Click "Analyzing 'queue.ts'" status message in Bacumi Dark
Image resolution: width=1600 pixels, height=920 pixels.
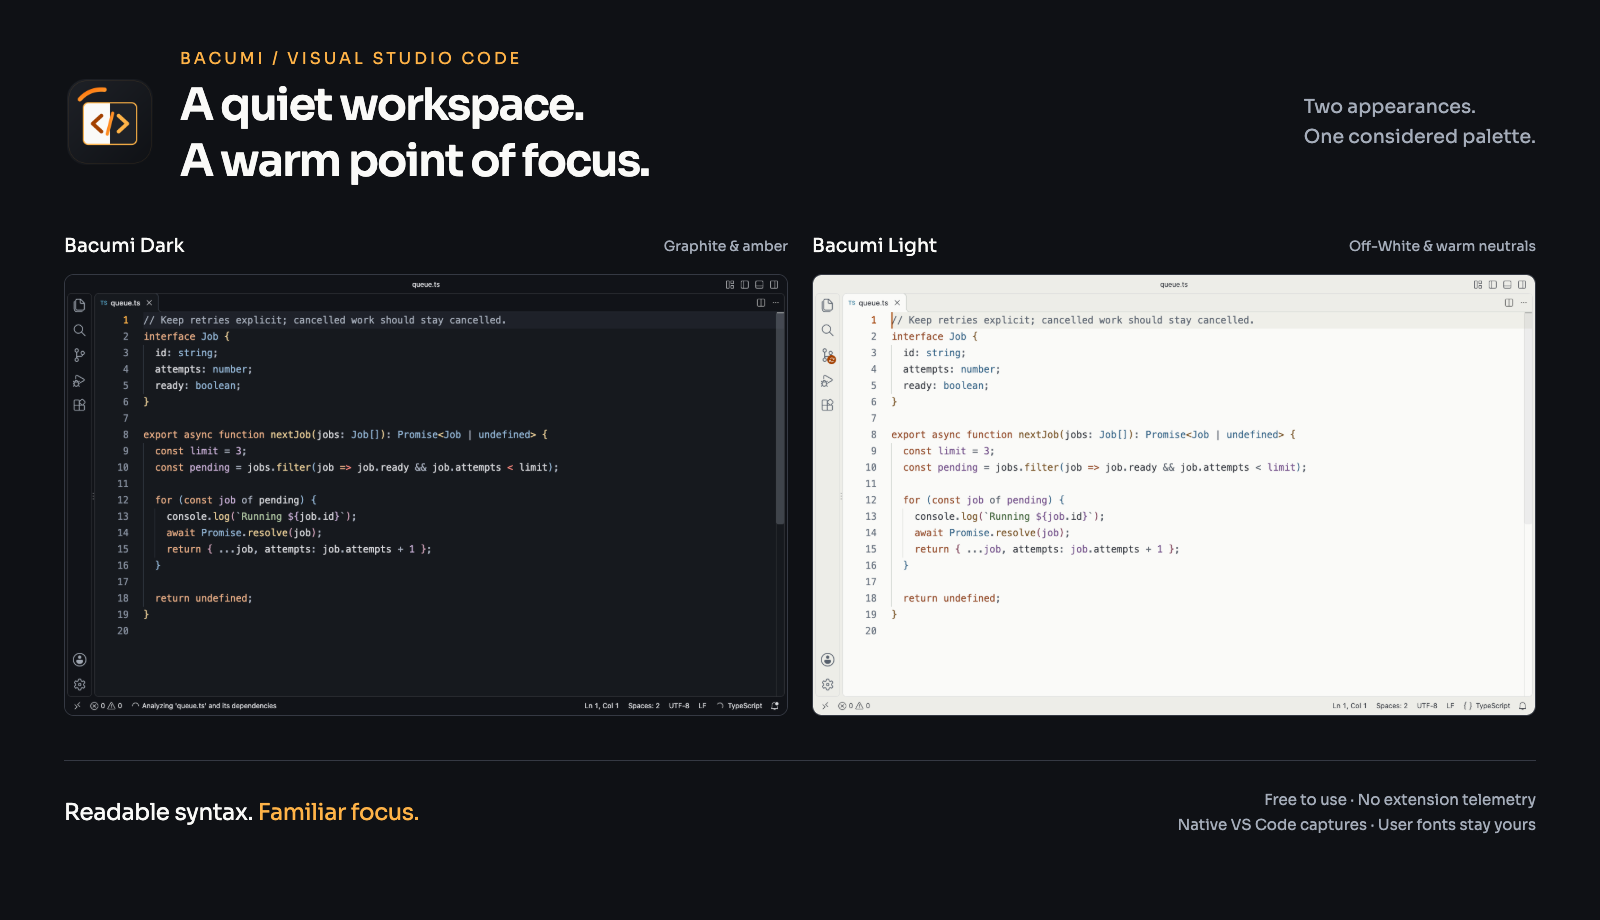click(204, 706)
